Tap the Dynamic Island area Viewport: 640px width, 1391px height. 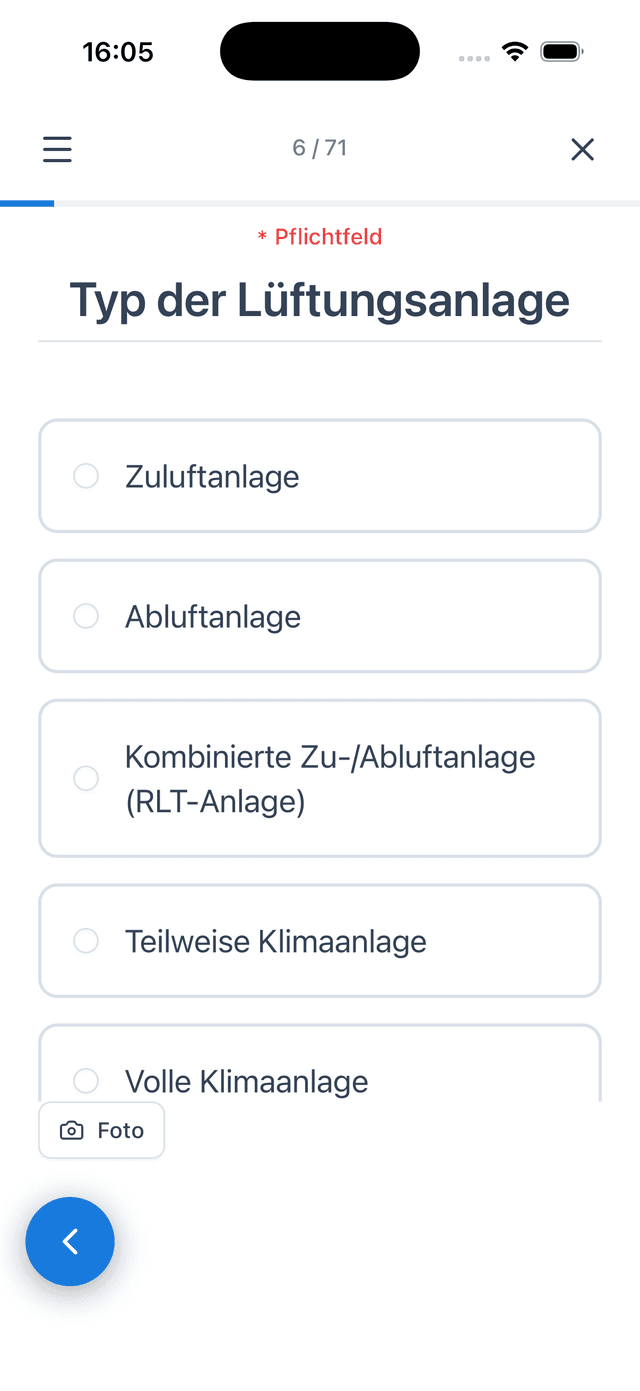320,50
